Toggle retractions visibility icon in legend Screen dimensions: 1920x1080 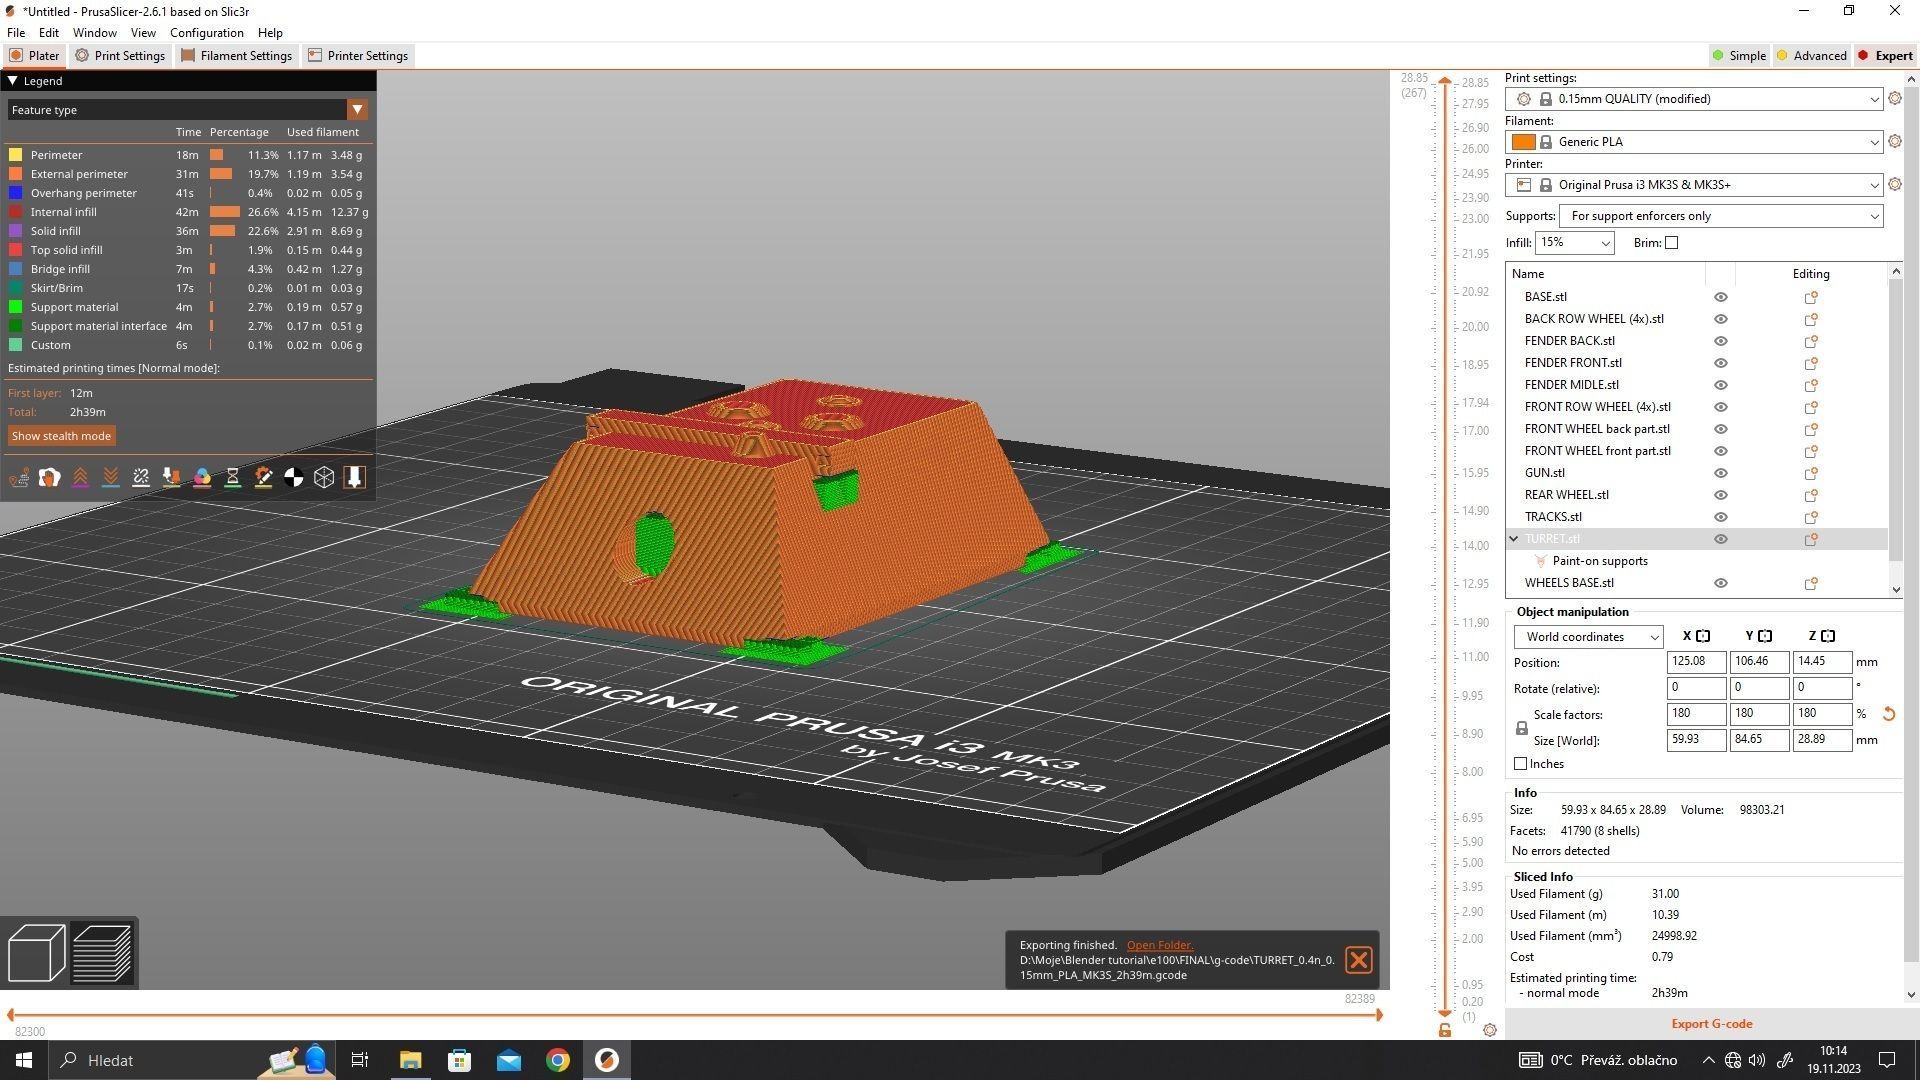click(80, 478)
